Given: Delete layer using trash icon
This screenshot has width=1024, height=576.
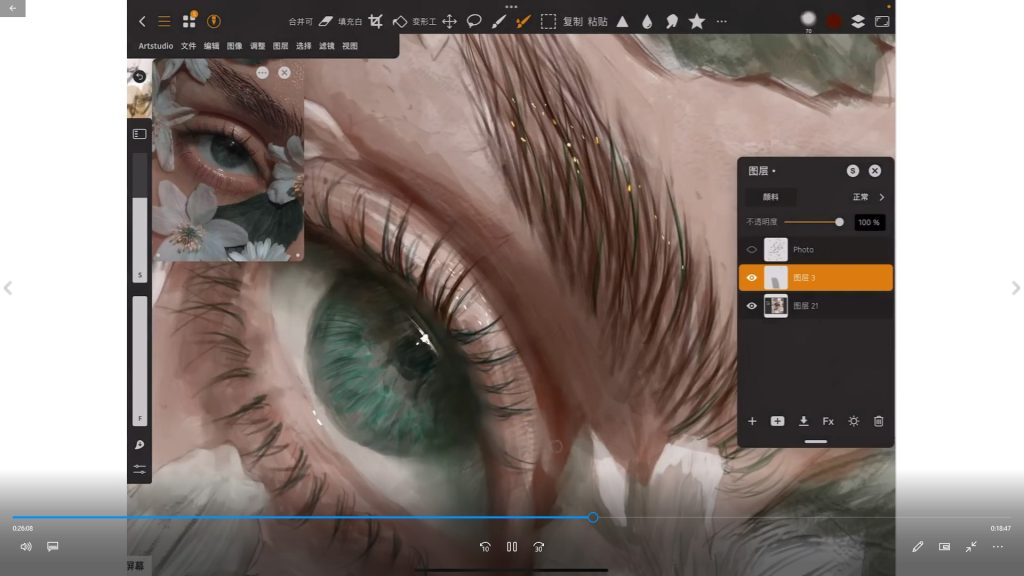Looking at the screenshot, I should [x=878, y=421].
